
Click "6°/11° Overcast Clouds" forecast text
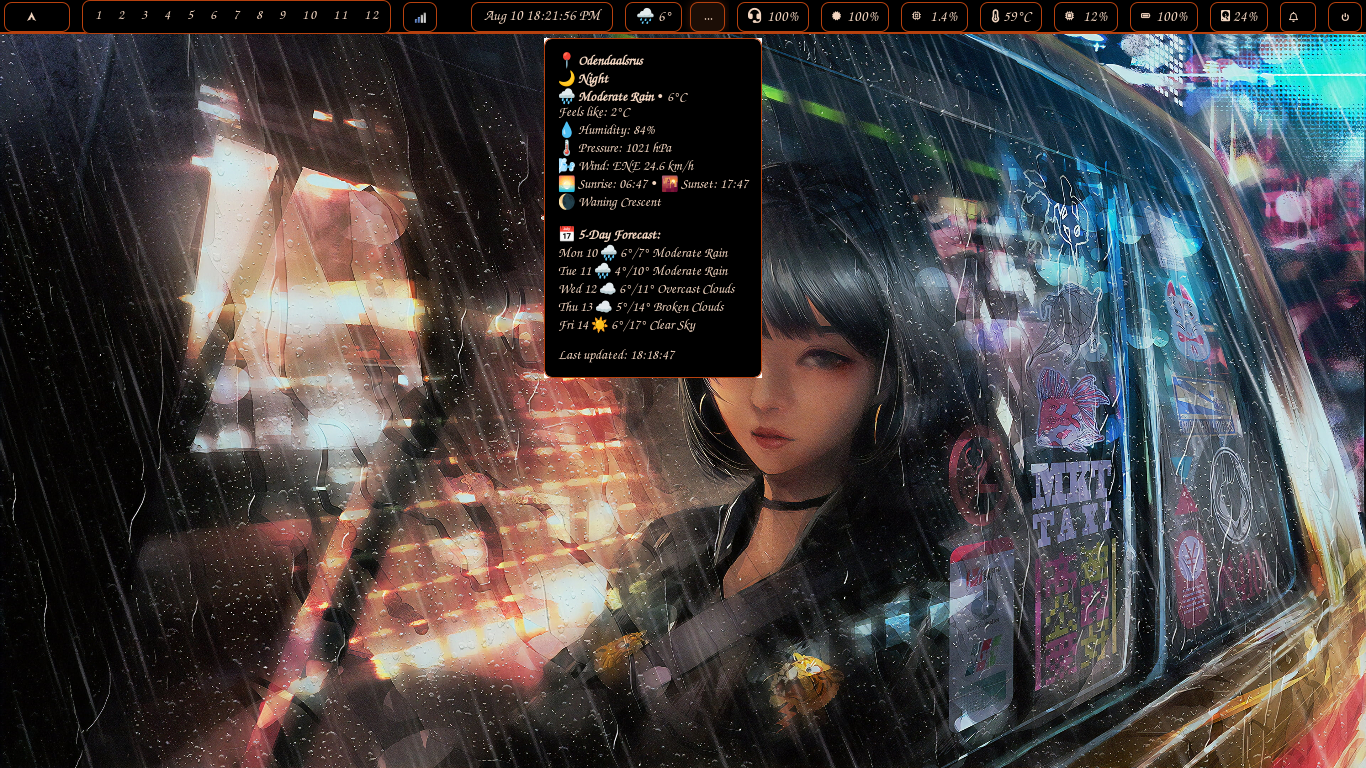point(676,289)
